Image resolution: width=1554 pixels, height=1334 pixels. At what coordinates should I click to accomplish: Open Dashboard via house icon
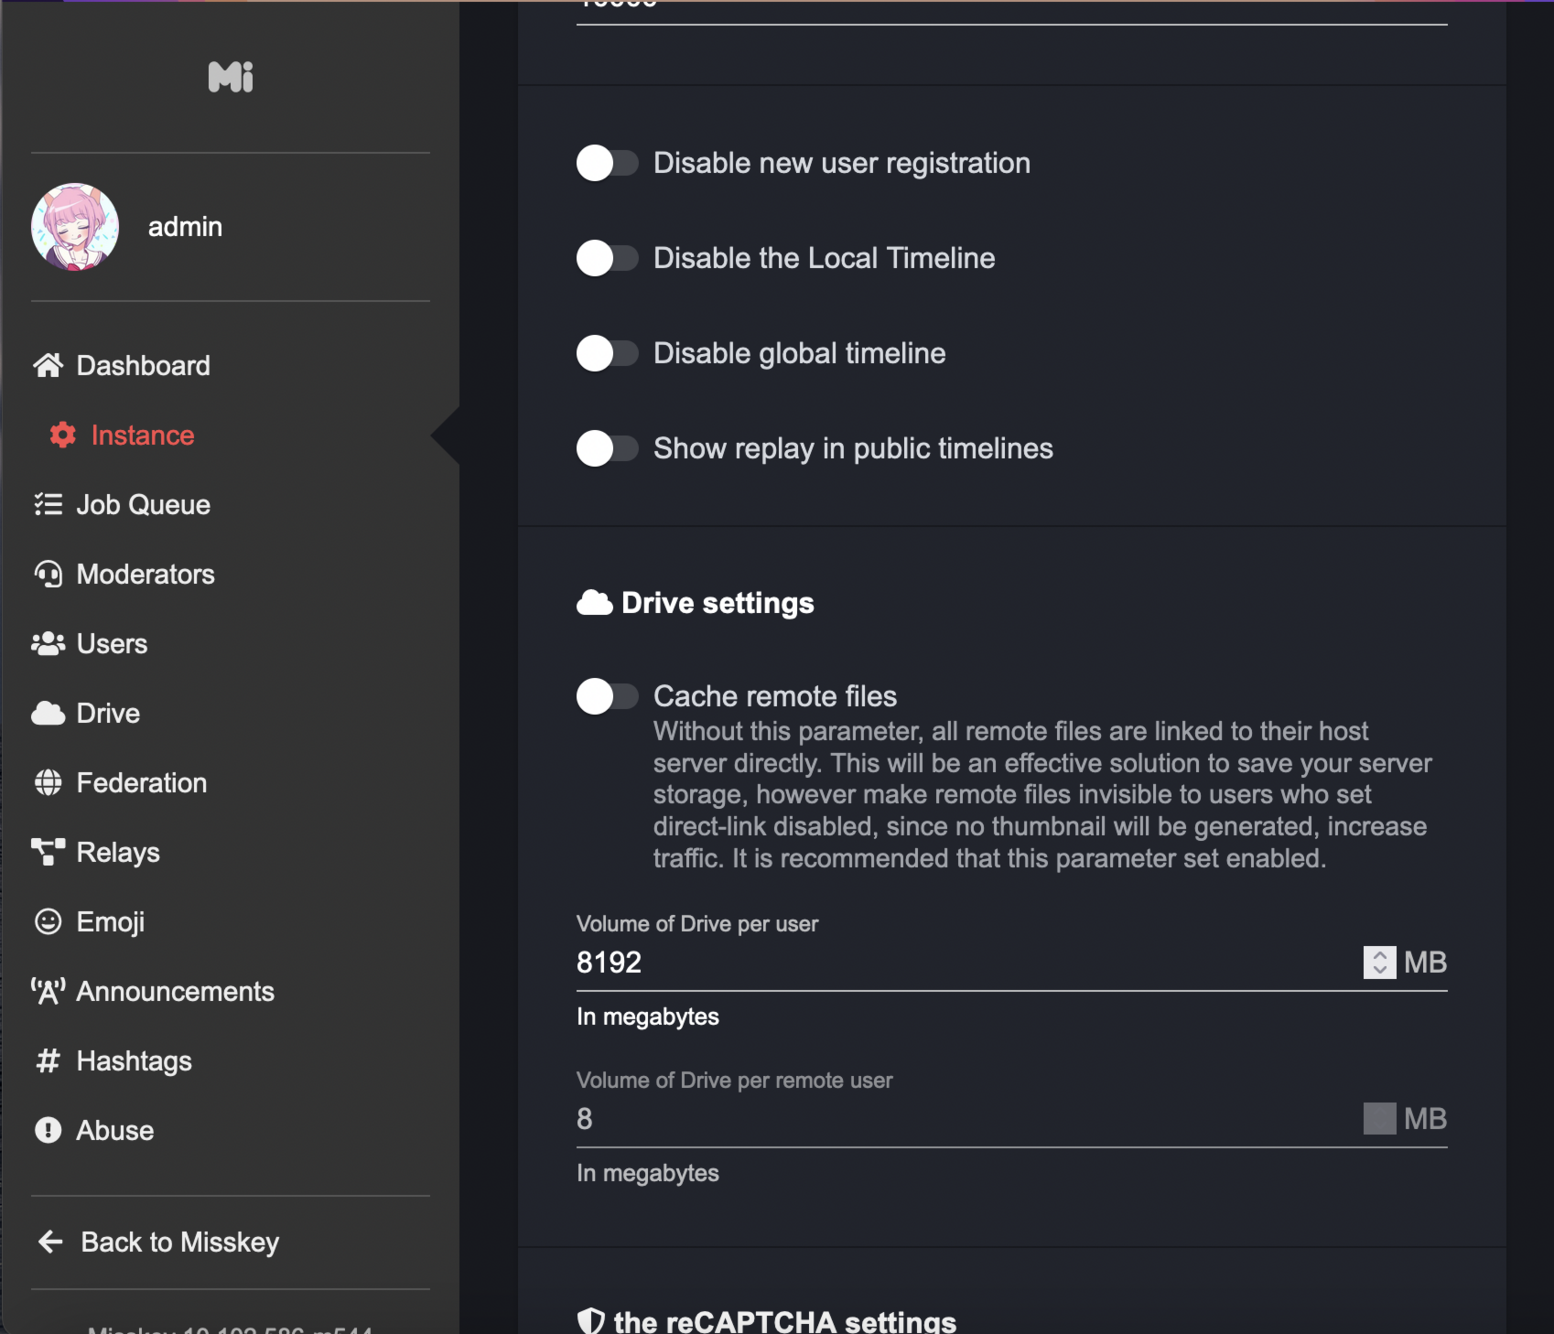pyautogui.click(x=48, y=366)
